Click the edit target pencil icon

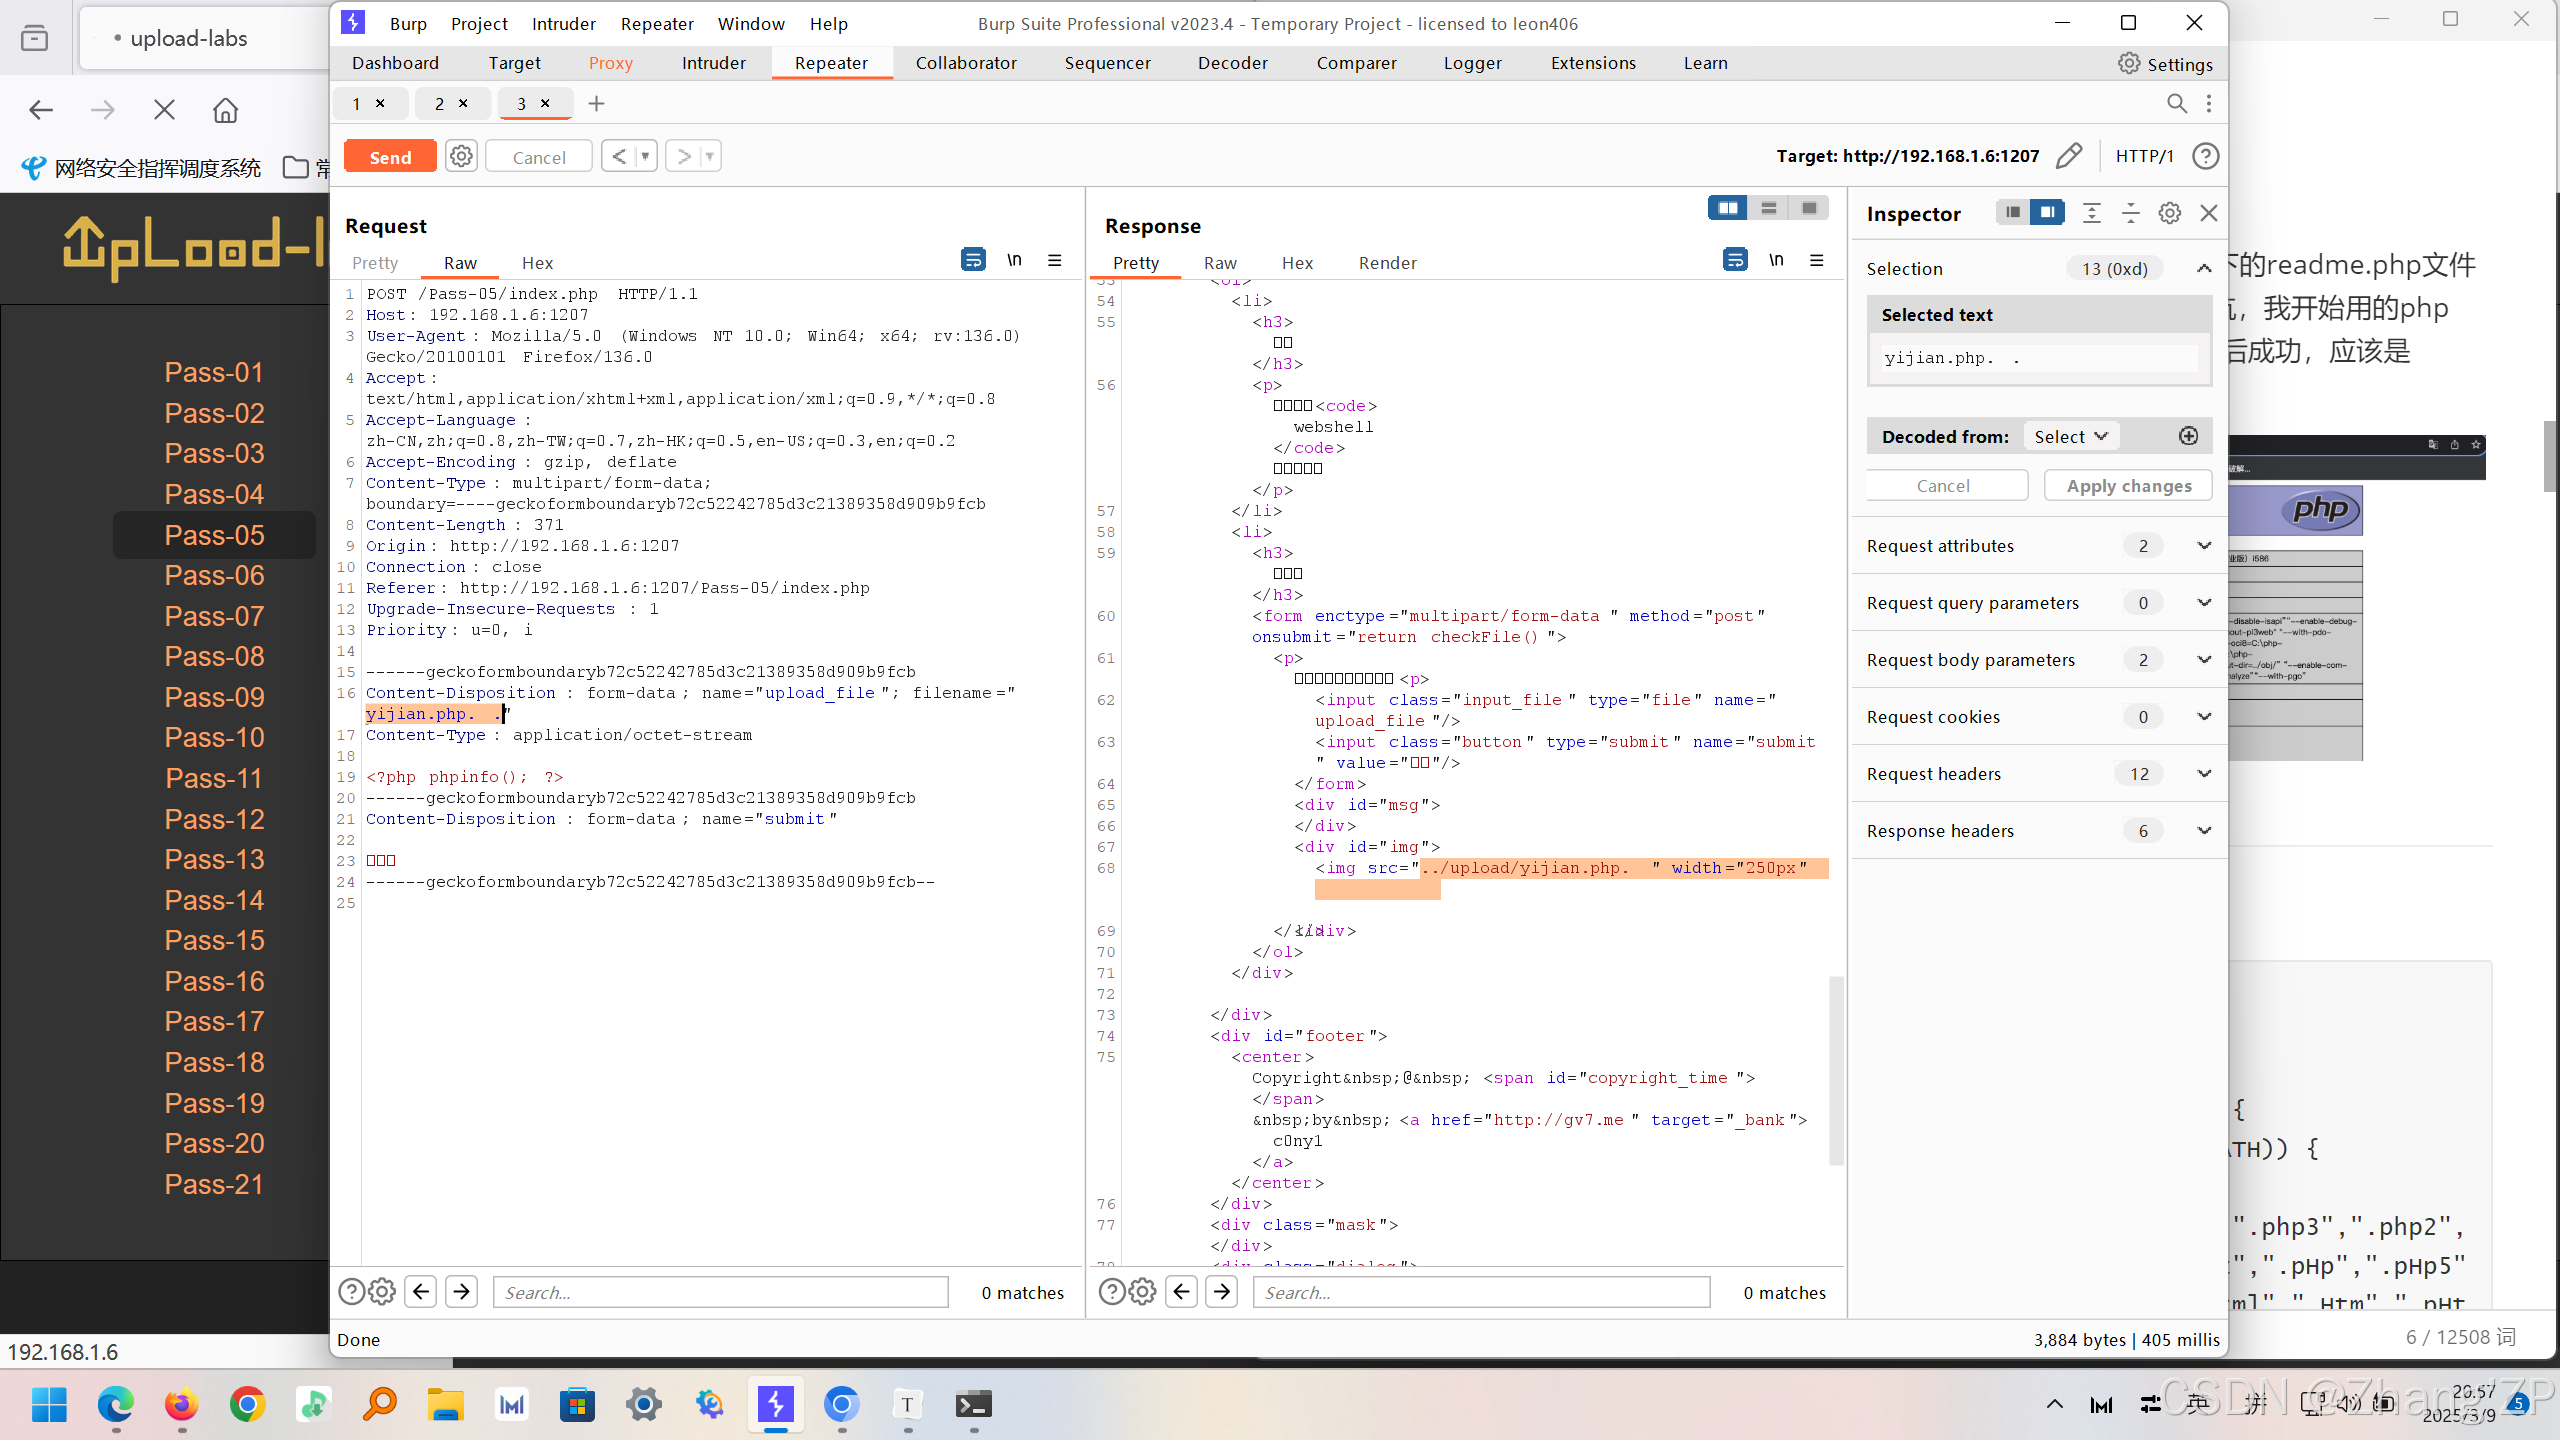point(2069,156)
